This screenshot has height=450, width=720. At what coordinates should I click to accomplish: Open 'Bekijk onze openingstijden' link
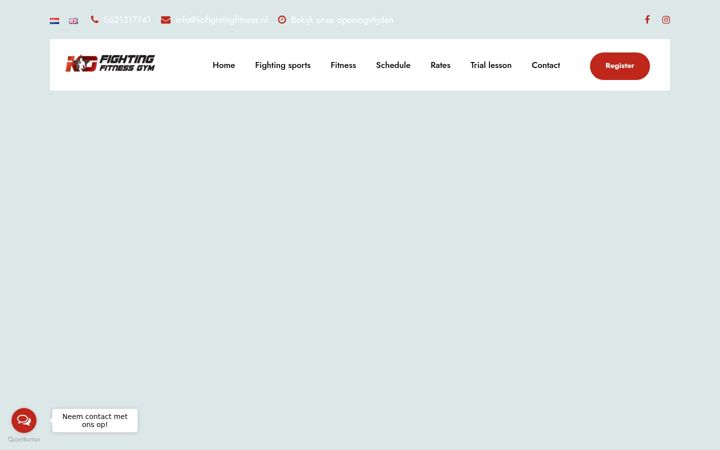click(342, 20)
